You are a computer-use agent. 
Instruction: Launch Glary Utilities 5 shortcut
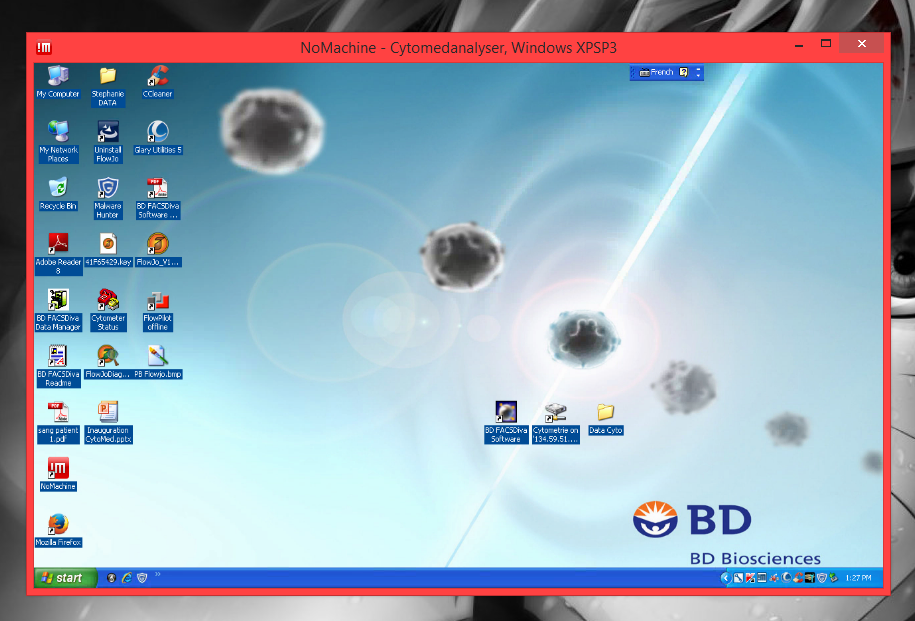(x=158, y=138)
